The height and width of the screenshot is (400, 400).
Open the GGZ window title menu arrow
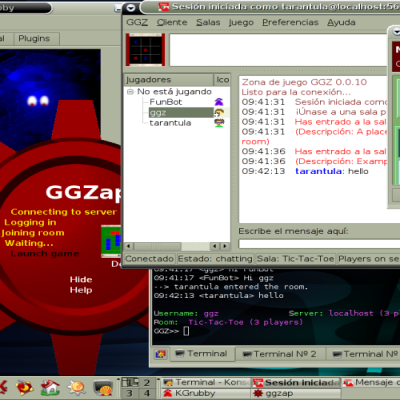click(x=131, y=7)
